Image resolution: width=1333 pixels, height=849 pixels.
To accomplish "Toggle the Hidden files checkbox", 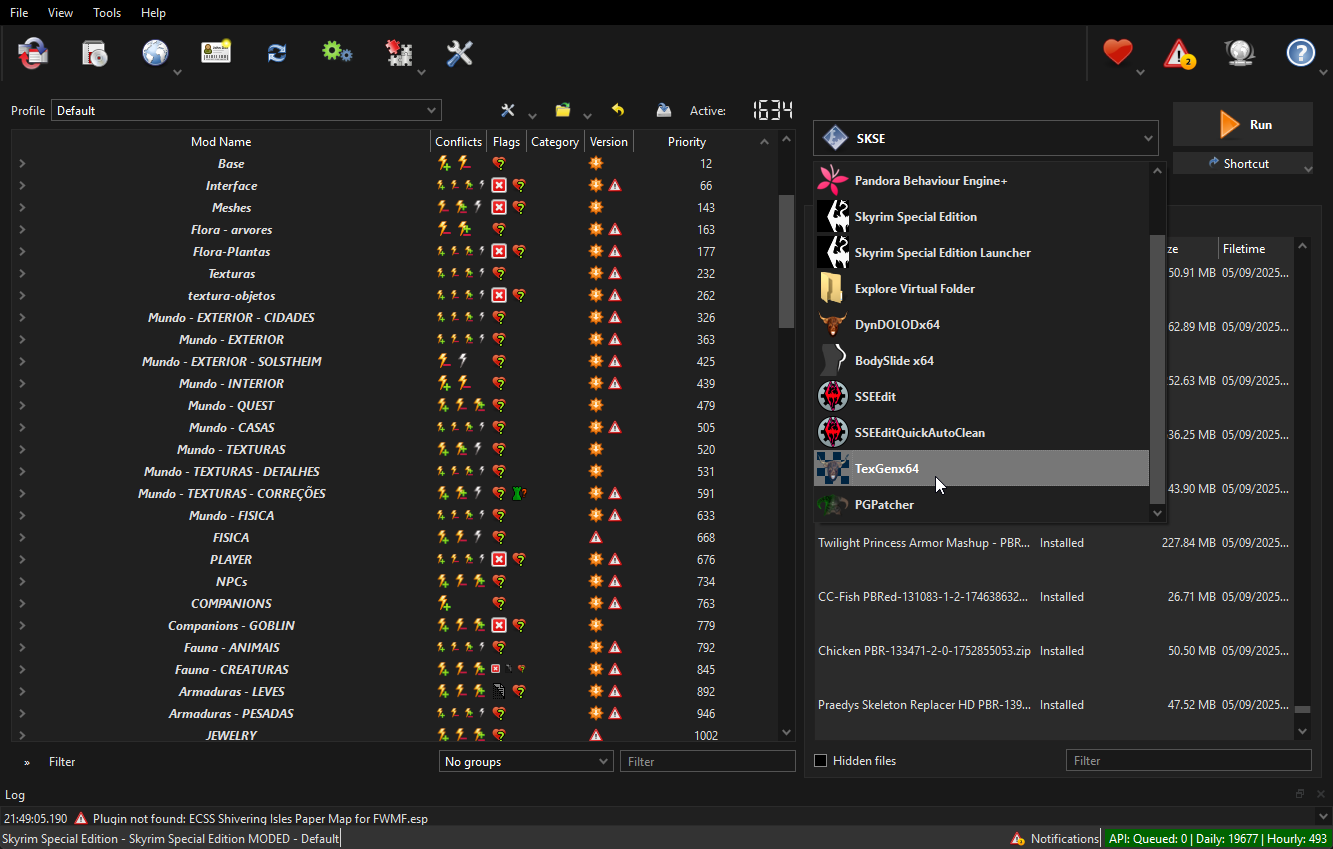I will (x=821, y=761).
